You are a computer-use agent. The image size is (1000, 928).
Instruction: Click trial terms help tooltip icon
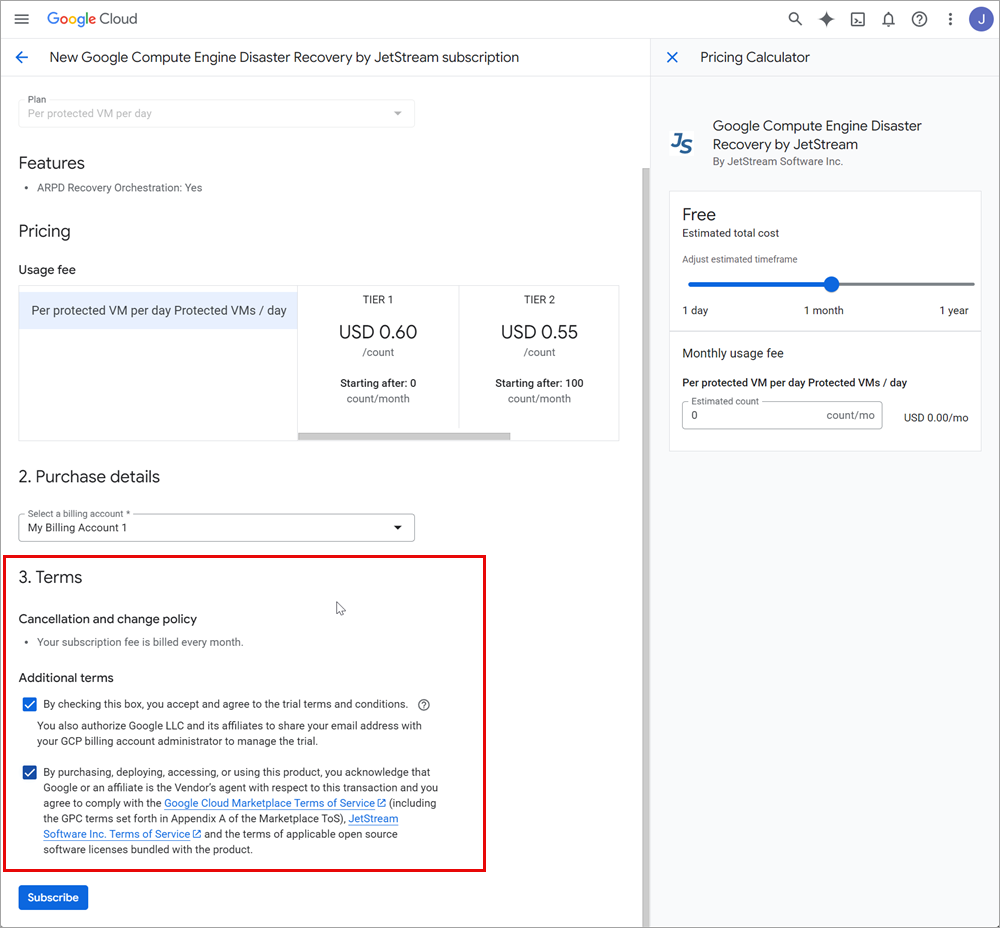click(424, 705)
